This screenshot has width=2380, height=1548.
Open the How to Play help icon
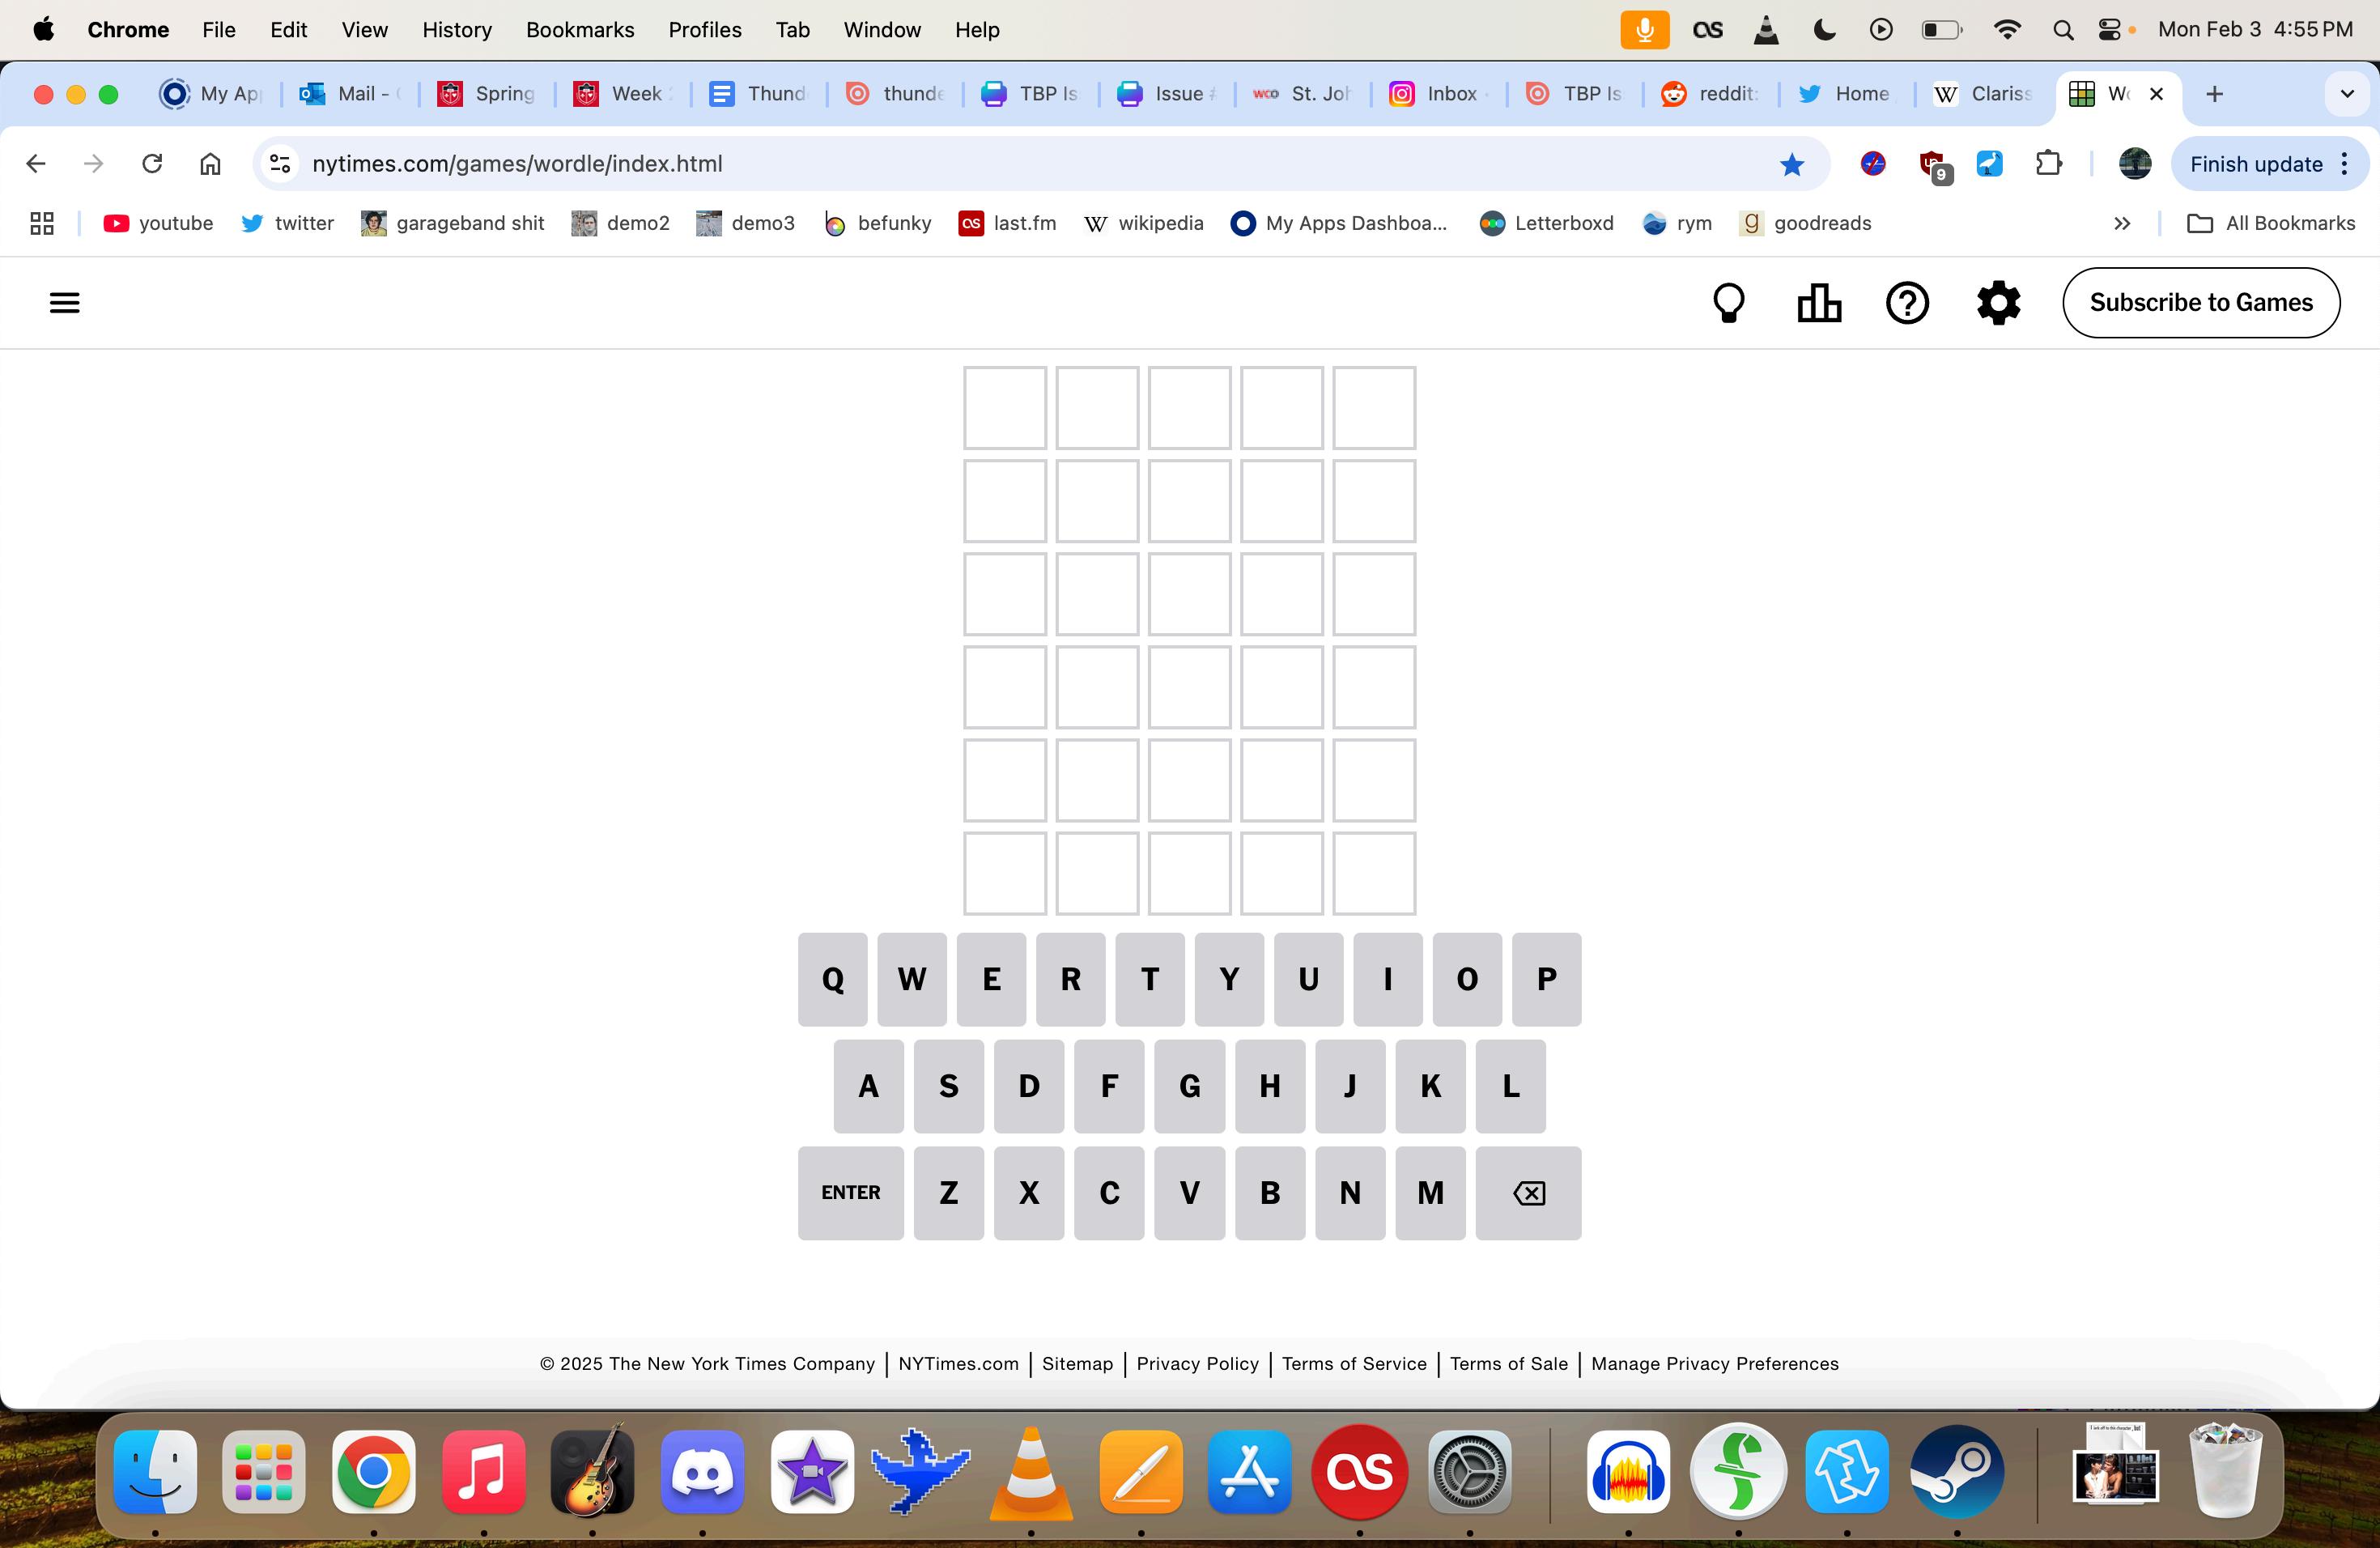1907,303
